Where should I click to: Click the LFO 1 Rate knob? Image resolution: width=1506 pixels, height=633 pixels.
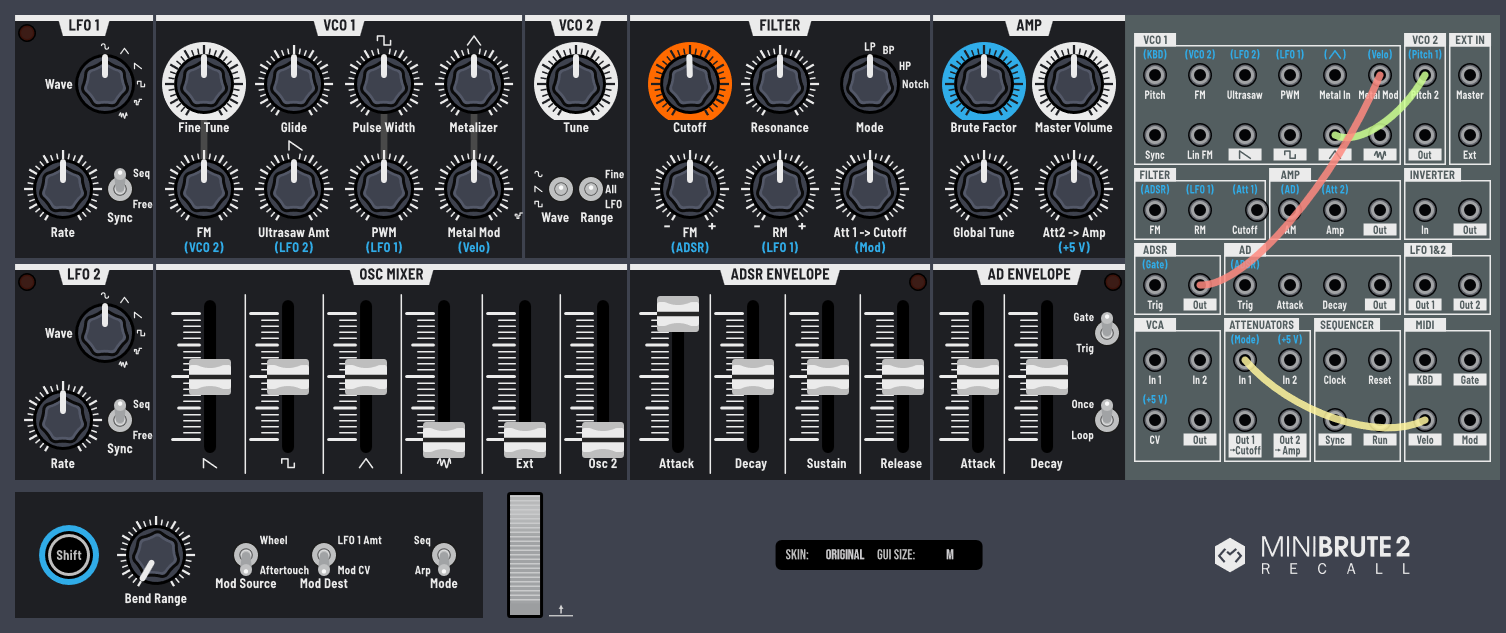coord(63,187)
